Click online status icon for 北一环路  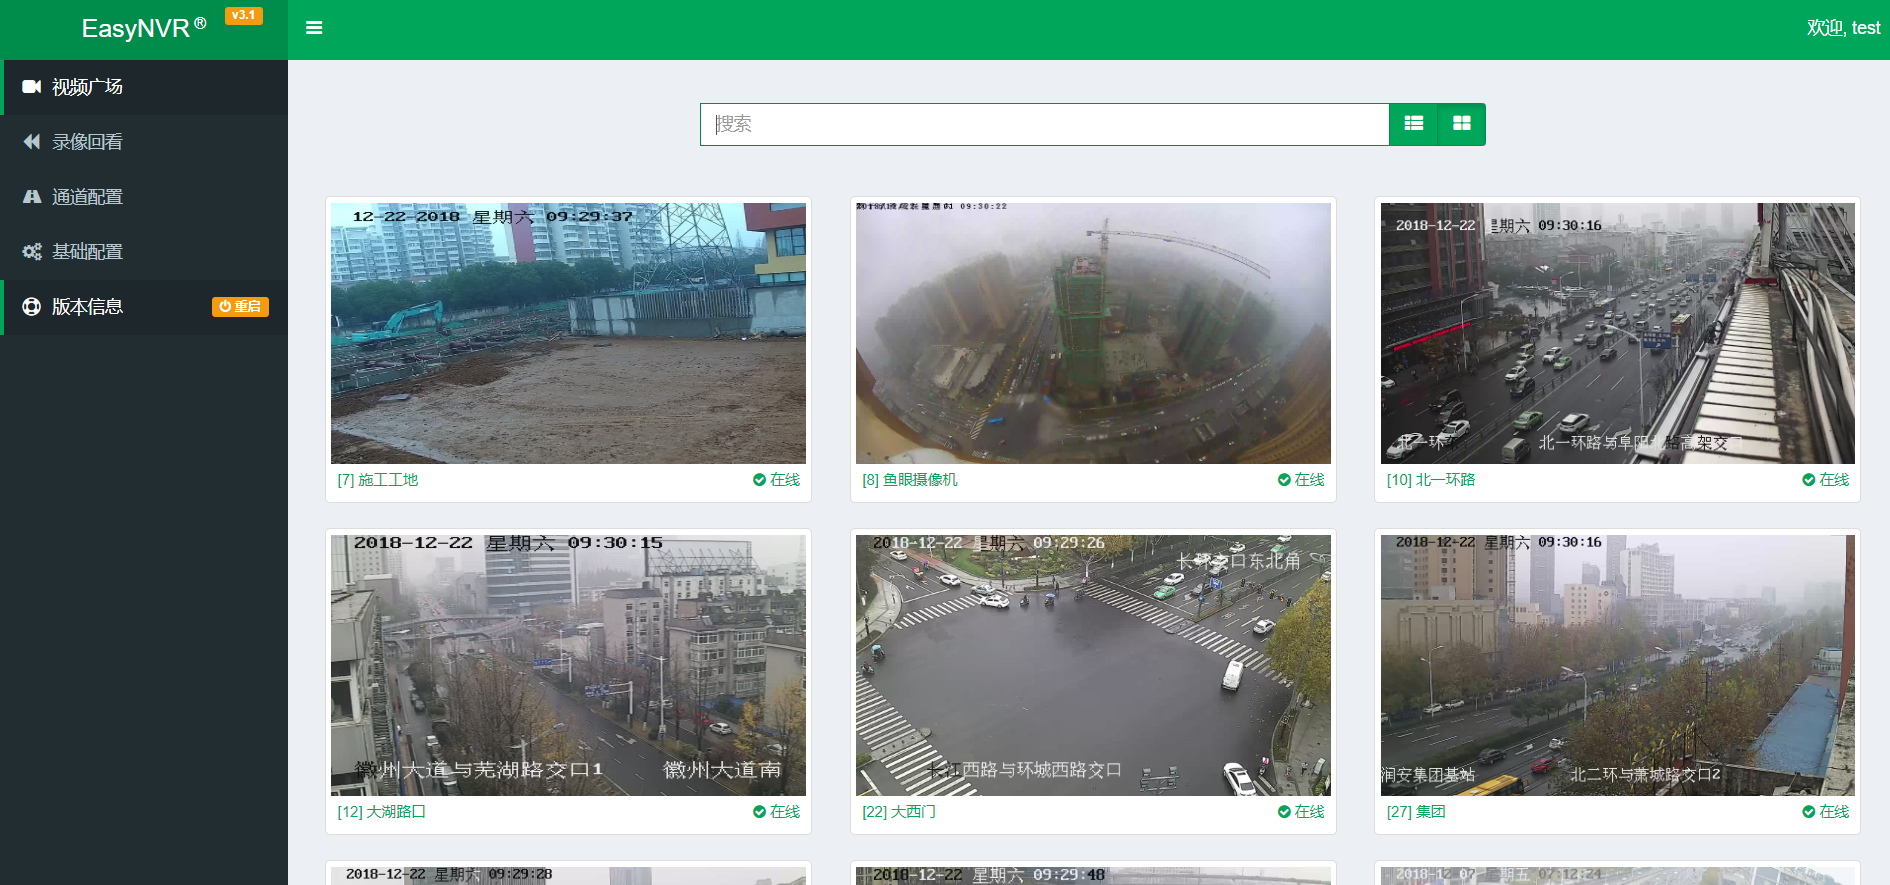[x=1808, y=480]
